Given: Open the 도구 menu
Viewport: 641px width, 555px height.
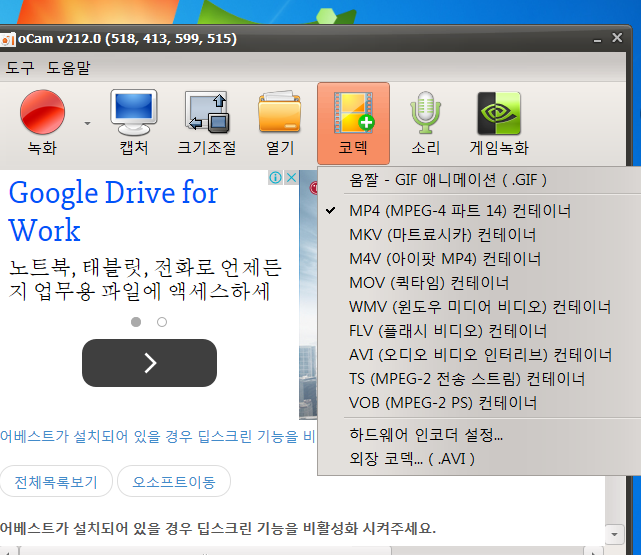Looking at the screenshot, I should 20,67.
